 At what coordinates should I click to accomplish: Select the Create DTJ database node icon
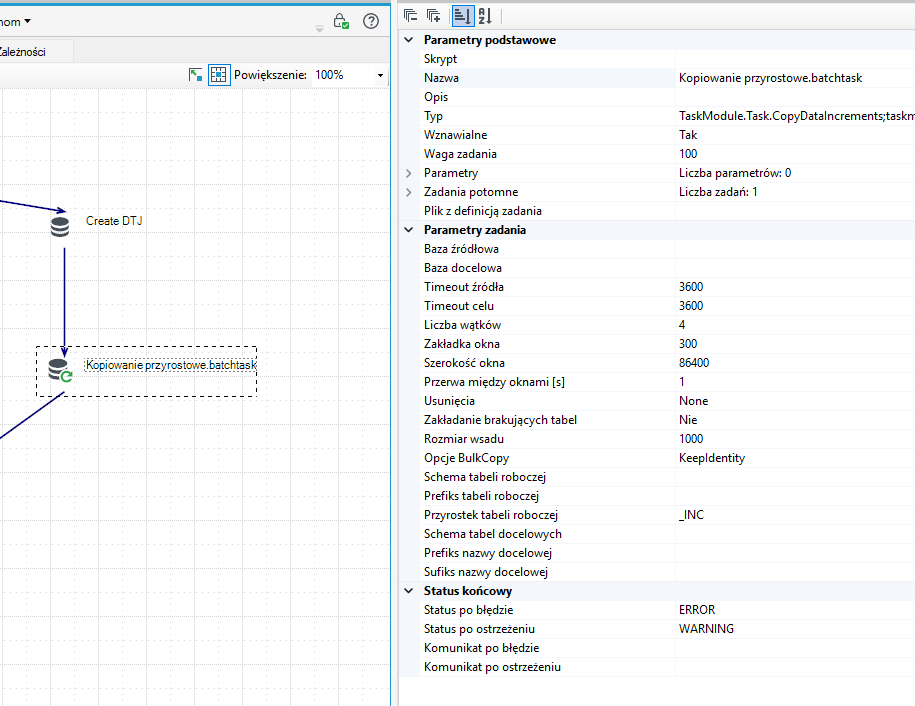[60, 226]
